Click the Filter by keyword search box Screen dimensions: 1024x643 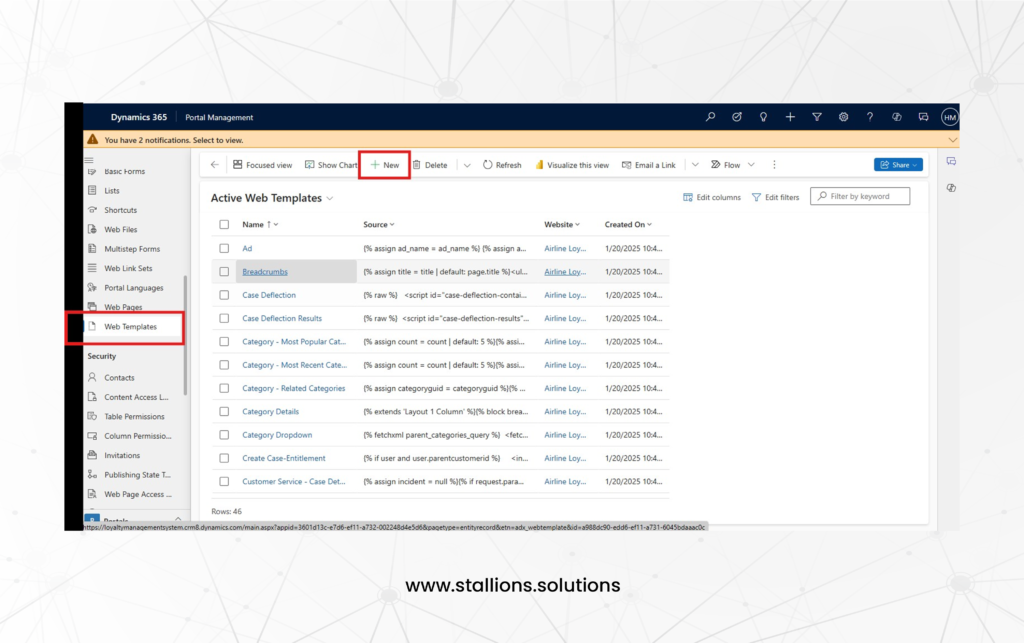tap(860, 196)
